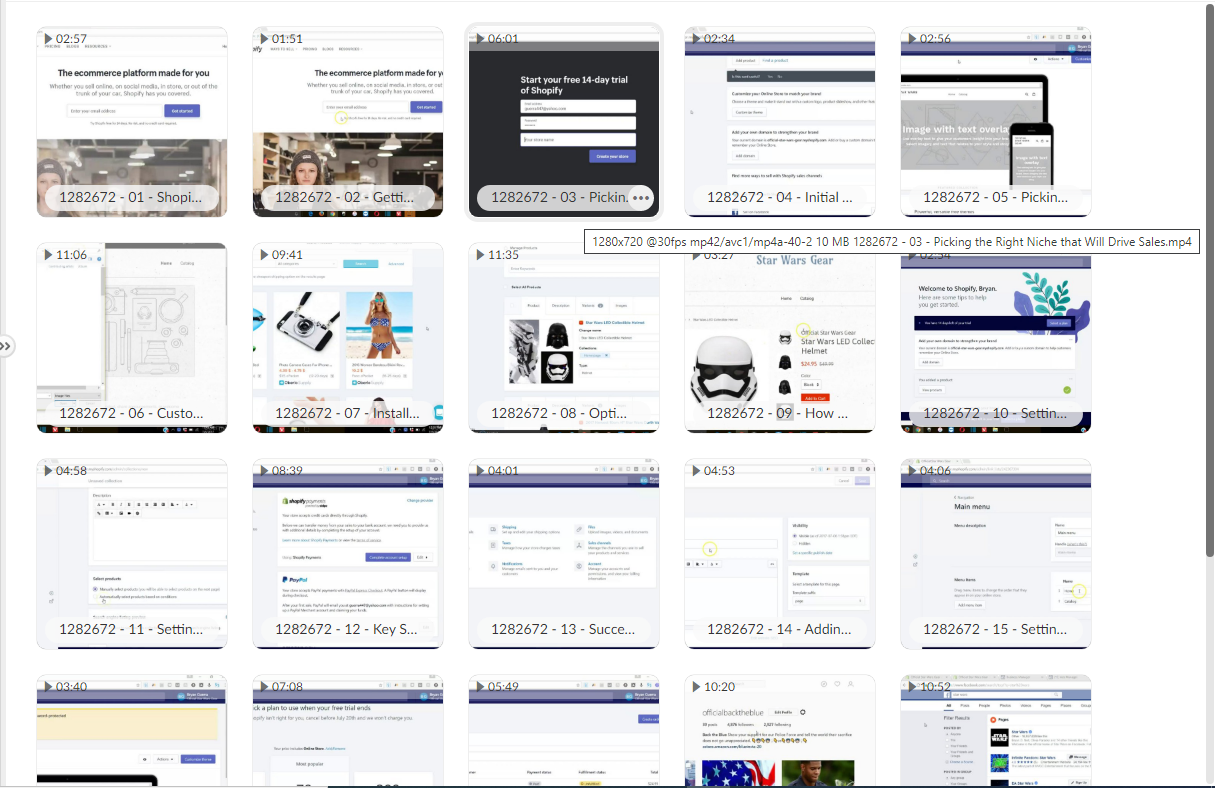Click play icon on the 07:08 video
Screen dimensions: 1215x788
tap(264, 687)
